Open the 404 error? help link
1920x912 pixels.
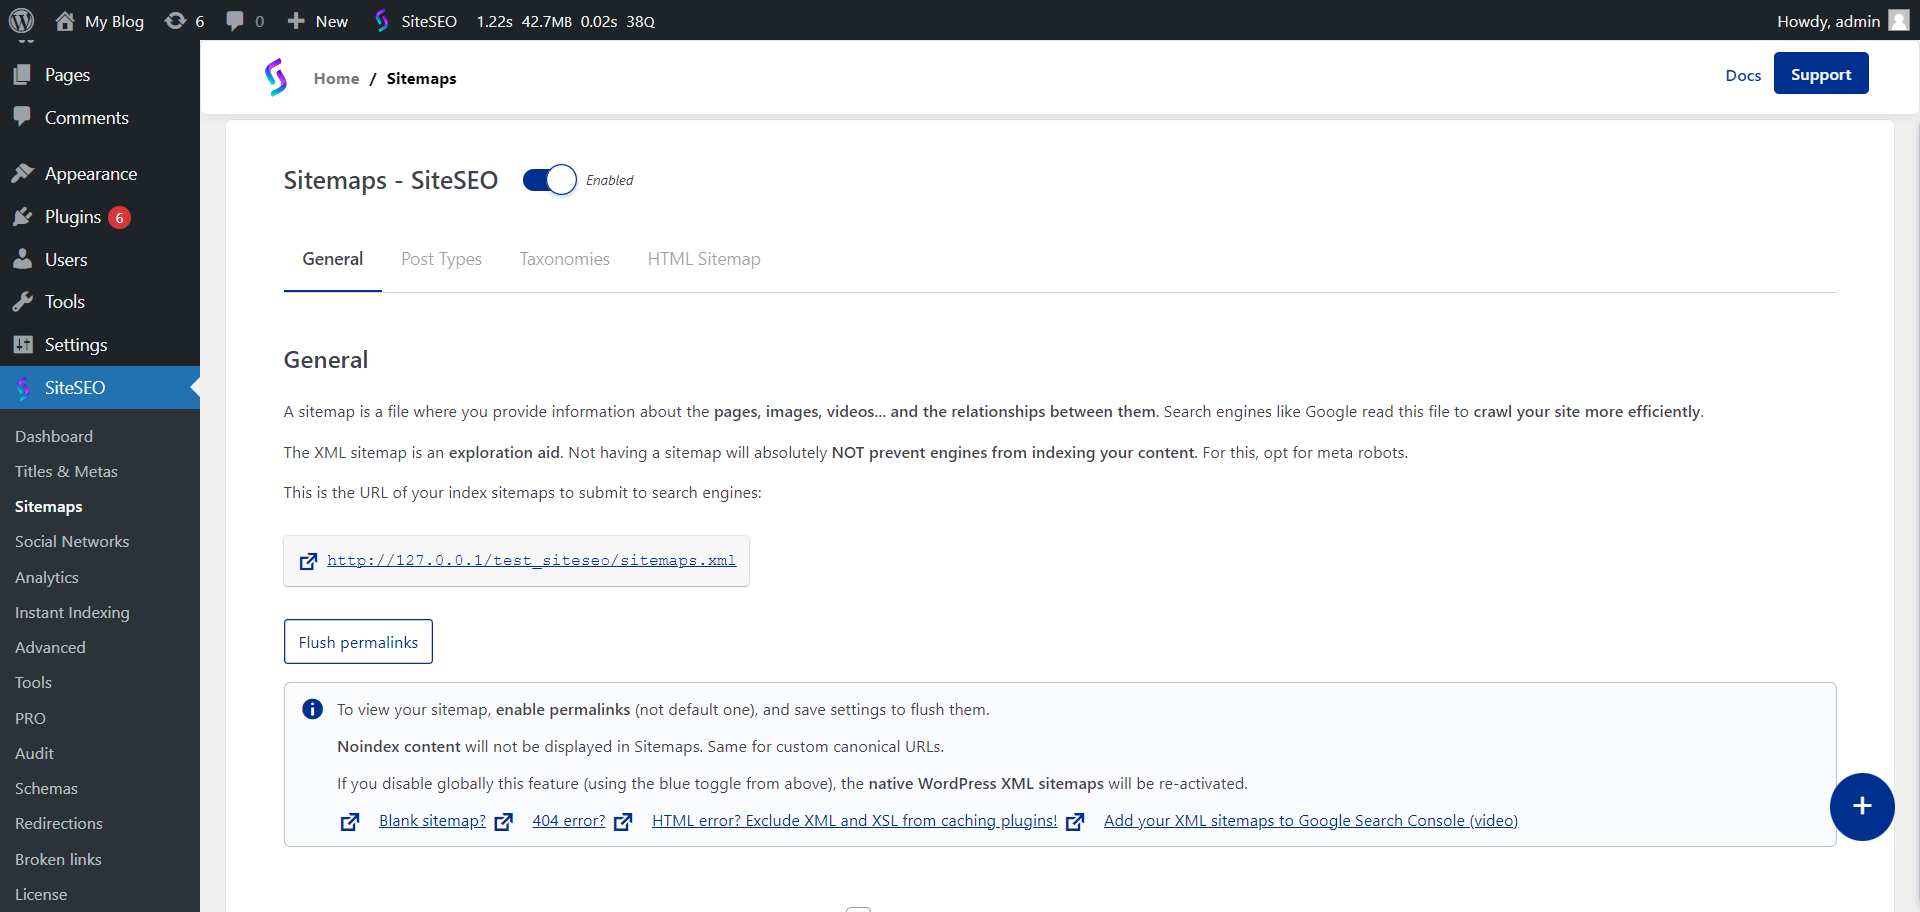[x=568, y=821]
